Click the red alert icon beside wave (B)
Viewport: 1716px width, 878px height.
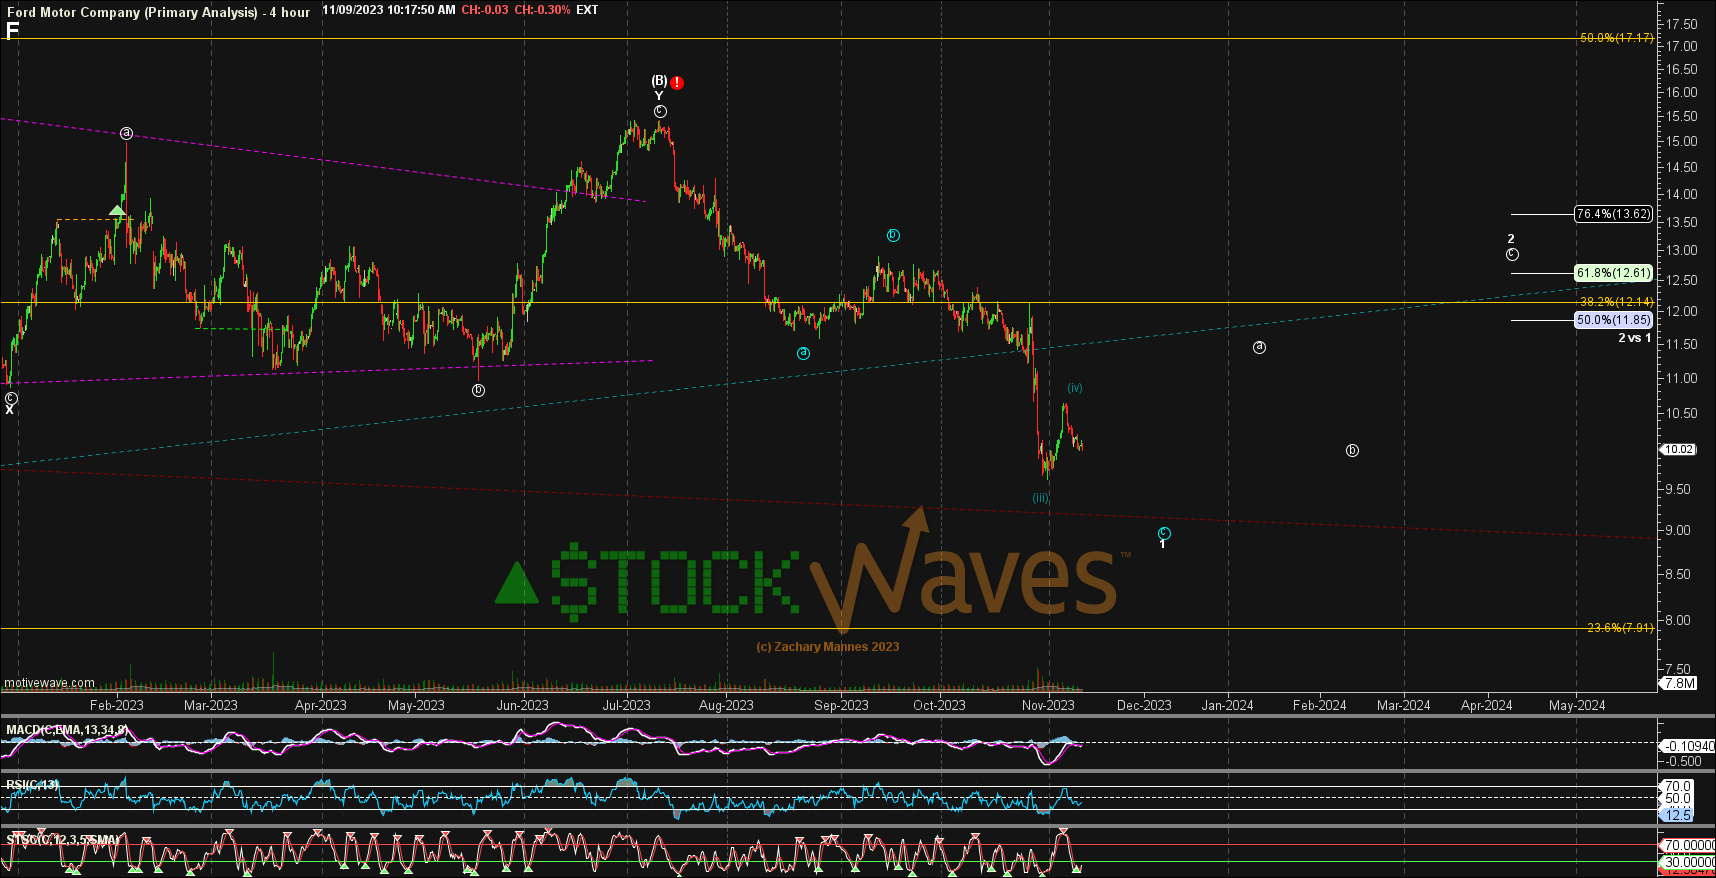click(678, 83)
